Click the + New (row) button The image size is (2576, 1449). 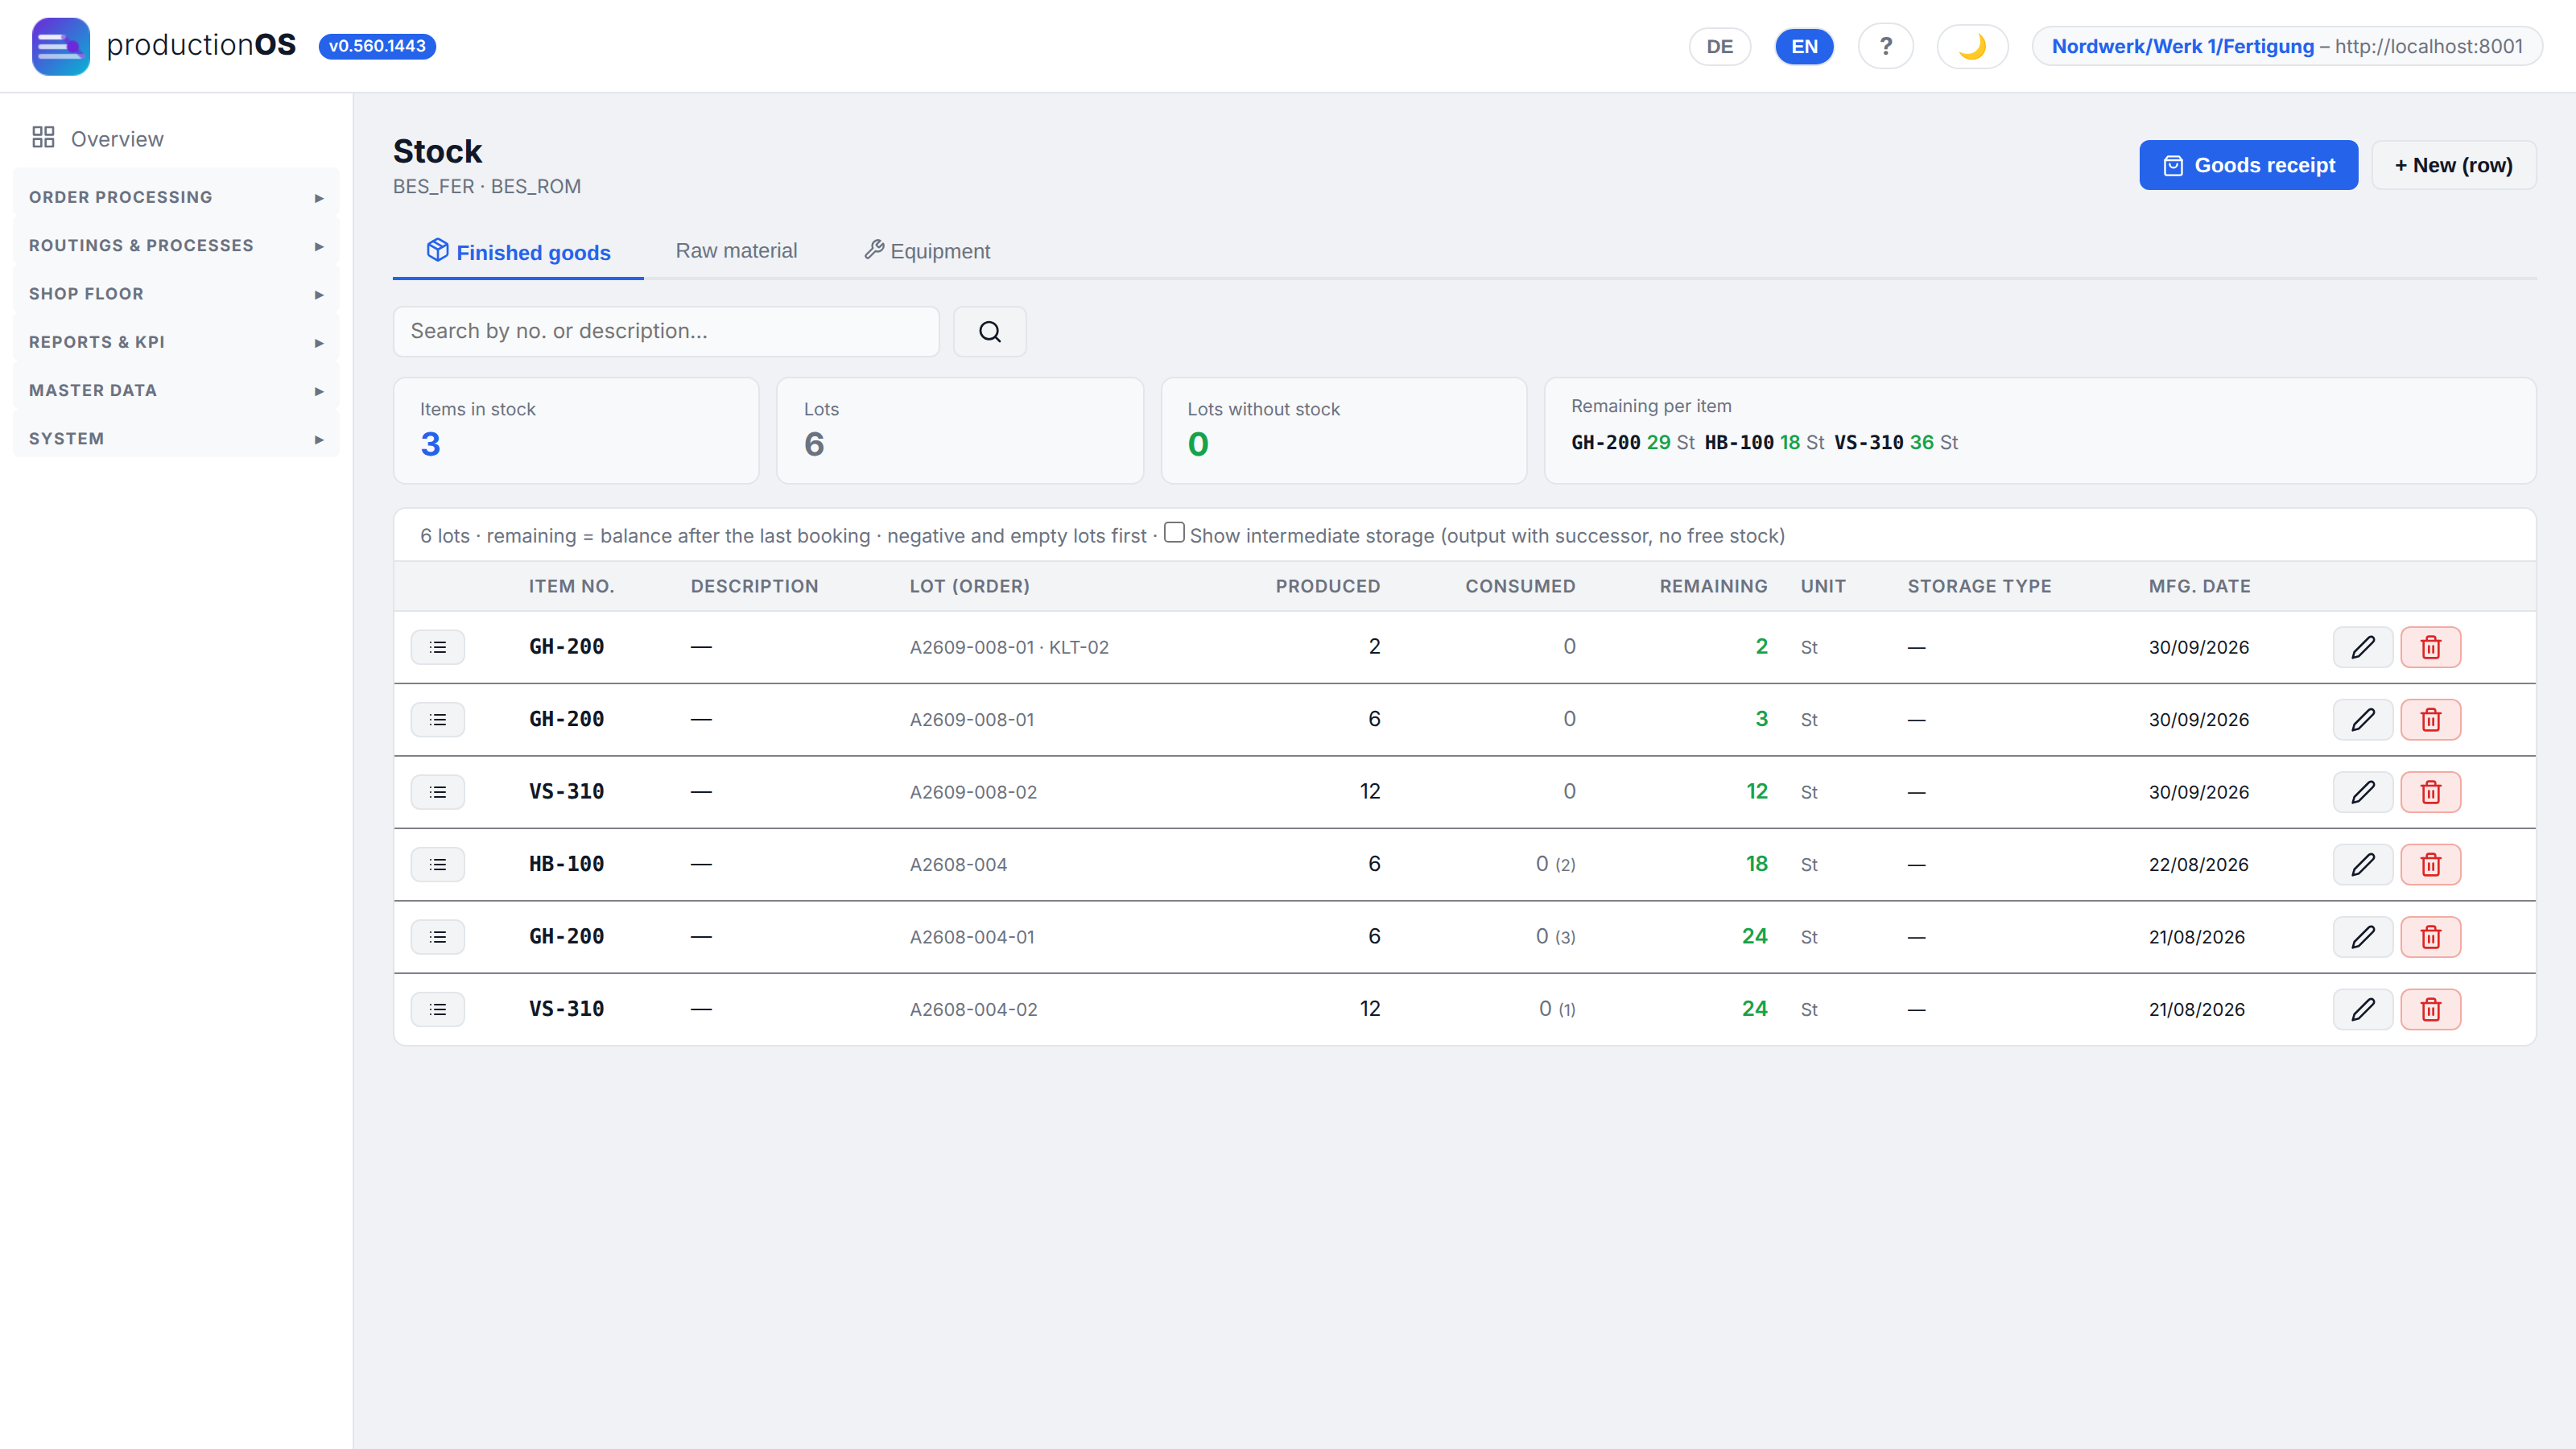click(2453, 165)
